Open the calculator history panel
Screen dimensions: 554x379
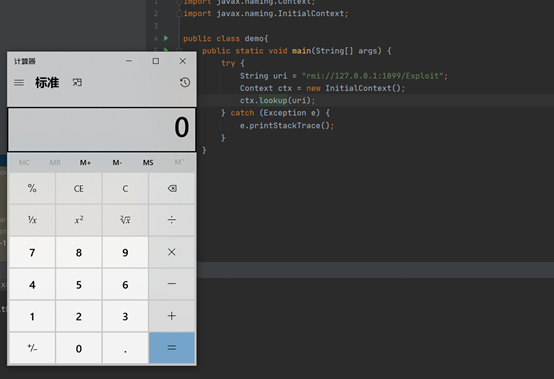(x=185, y=82)
